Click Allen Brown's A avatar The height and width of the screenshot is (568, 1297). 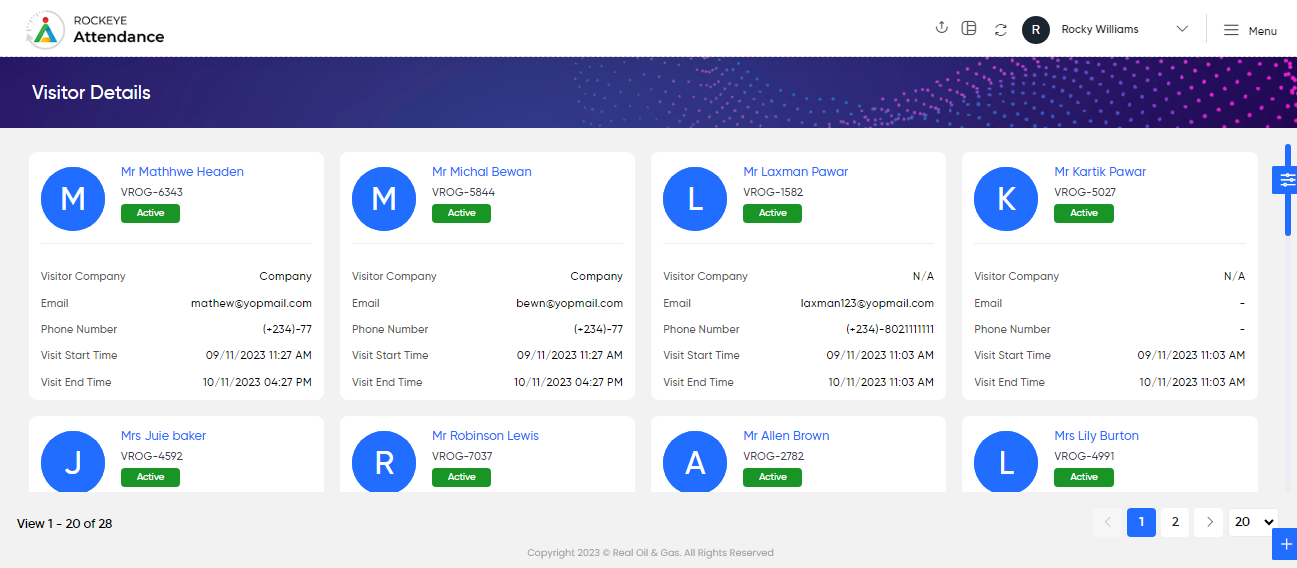695,462
